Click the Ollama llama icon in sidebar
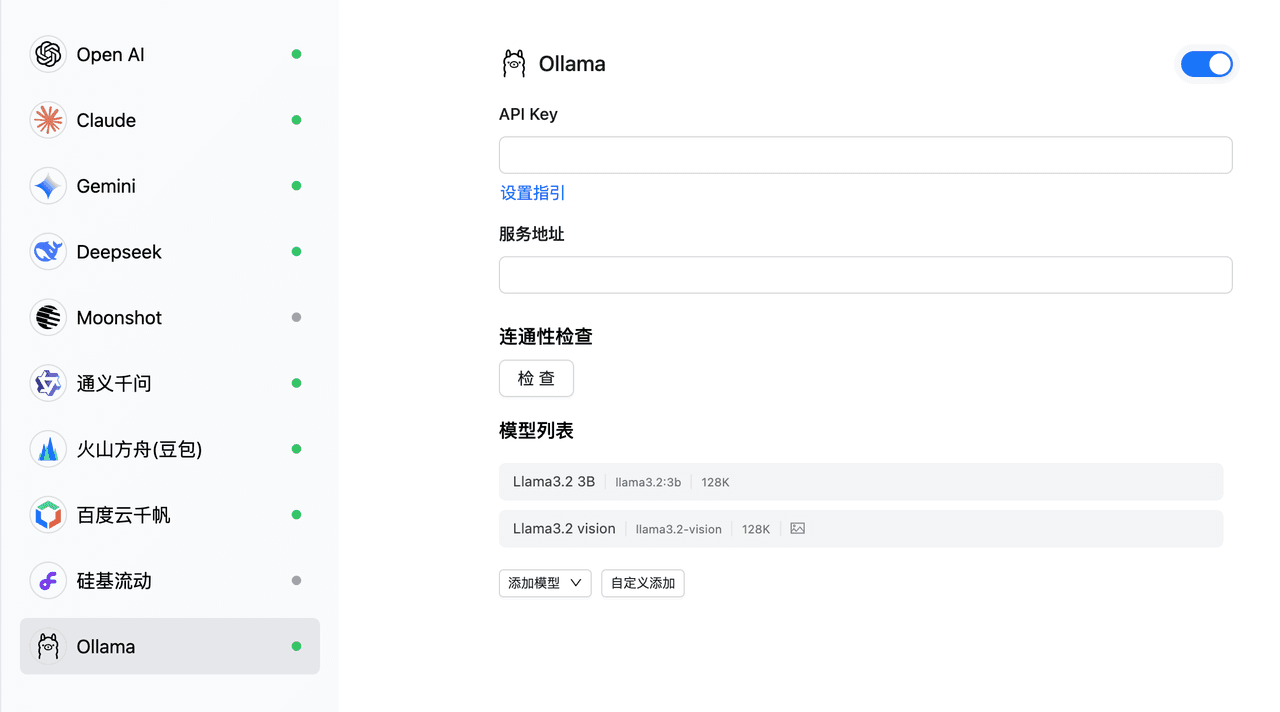1280x712 pixels. click(48, 646)
